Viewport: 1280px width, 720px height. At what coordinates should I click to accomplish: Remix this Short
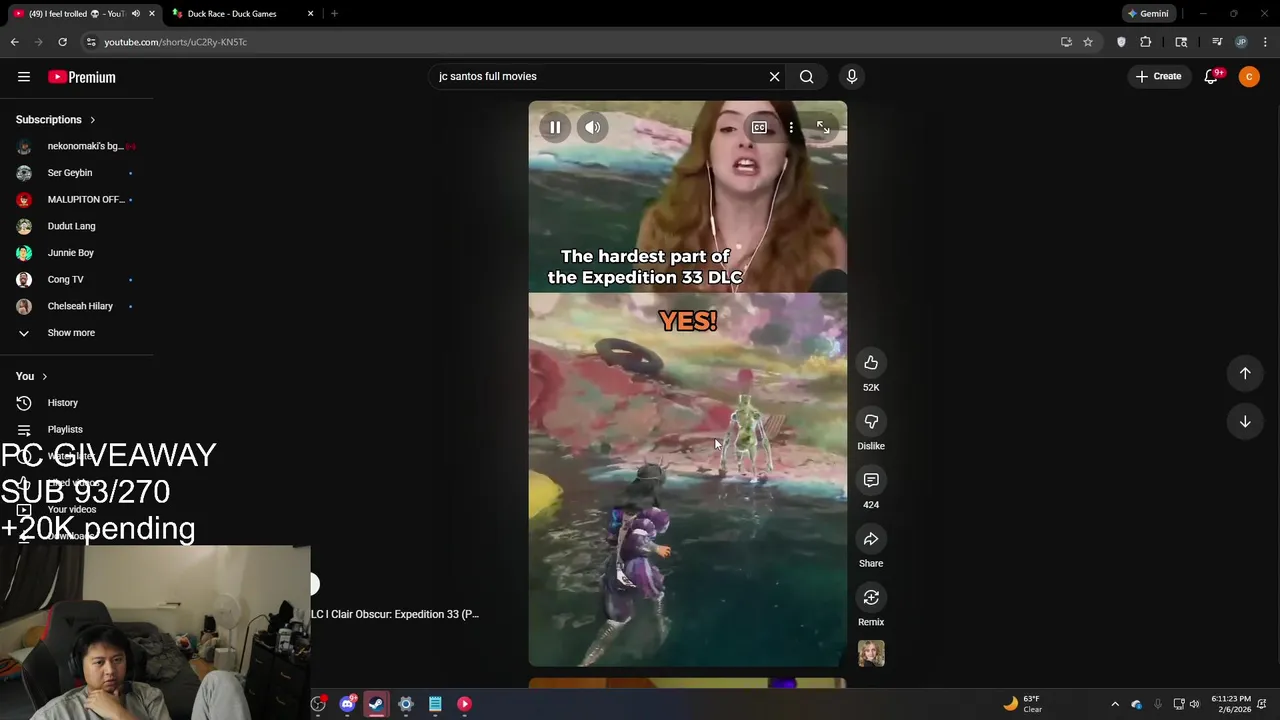(x=871, y=598)
